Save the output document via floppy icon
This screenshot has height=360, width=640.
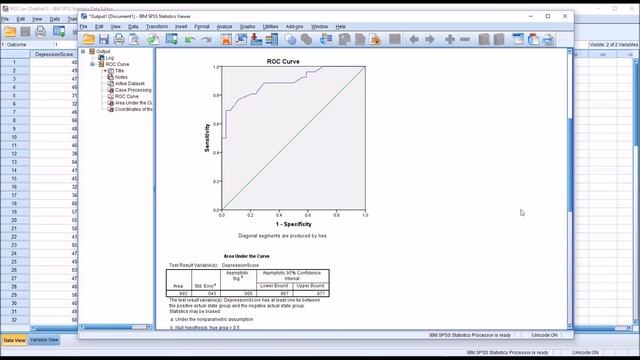(x=104, y=39)
